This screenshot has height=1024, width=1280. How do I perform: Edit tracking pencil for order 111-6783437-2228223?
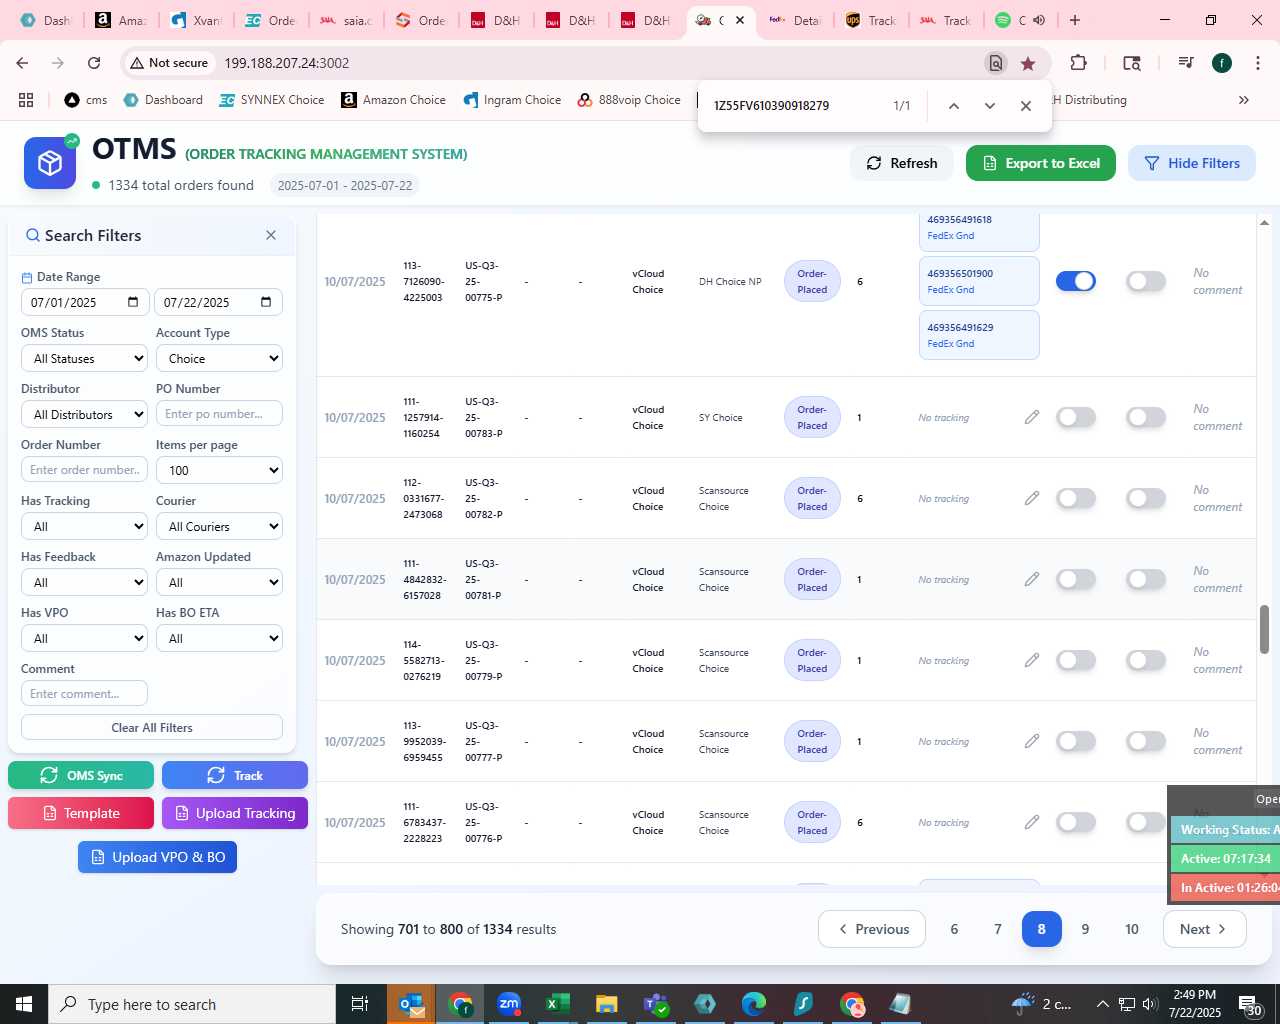(1032, 822)
